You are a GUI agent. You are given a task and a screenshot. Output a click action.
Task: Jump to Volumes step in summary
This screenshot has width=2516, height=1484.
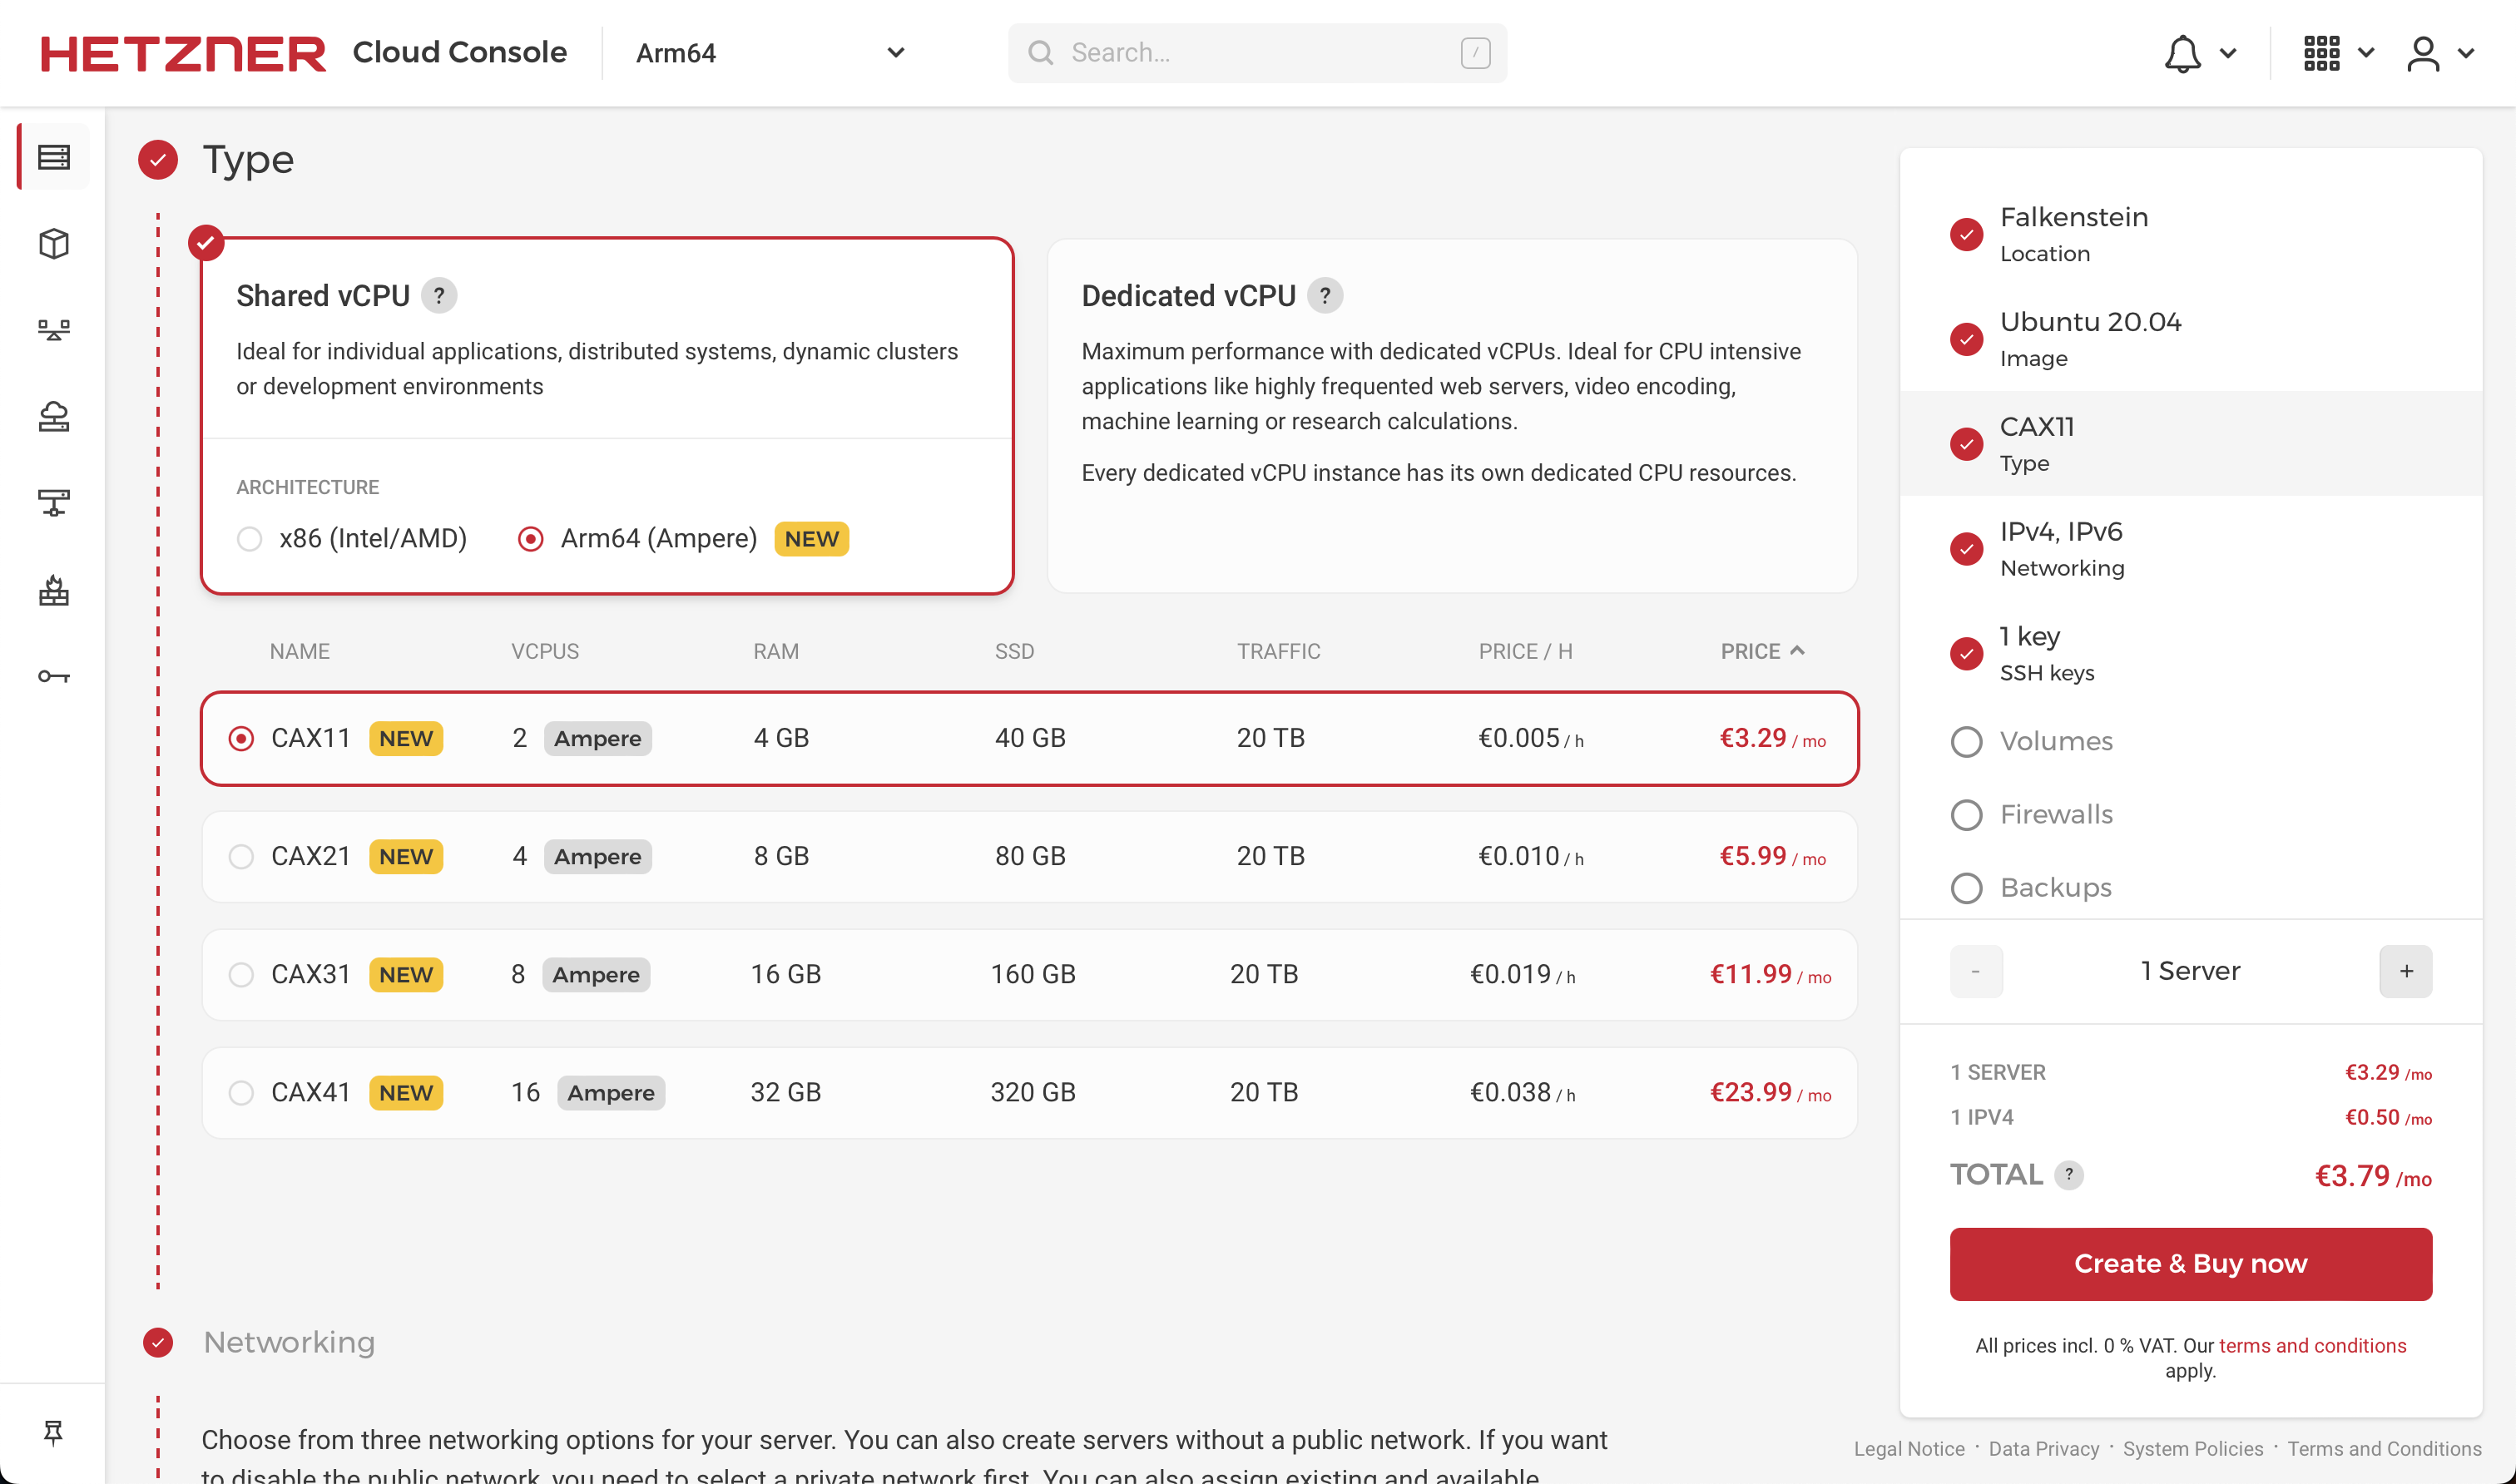pos(2055,742)
